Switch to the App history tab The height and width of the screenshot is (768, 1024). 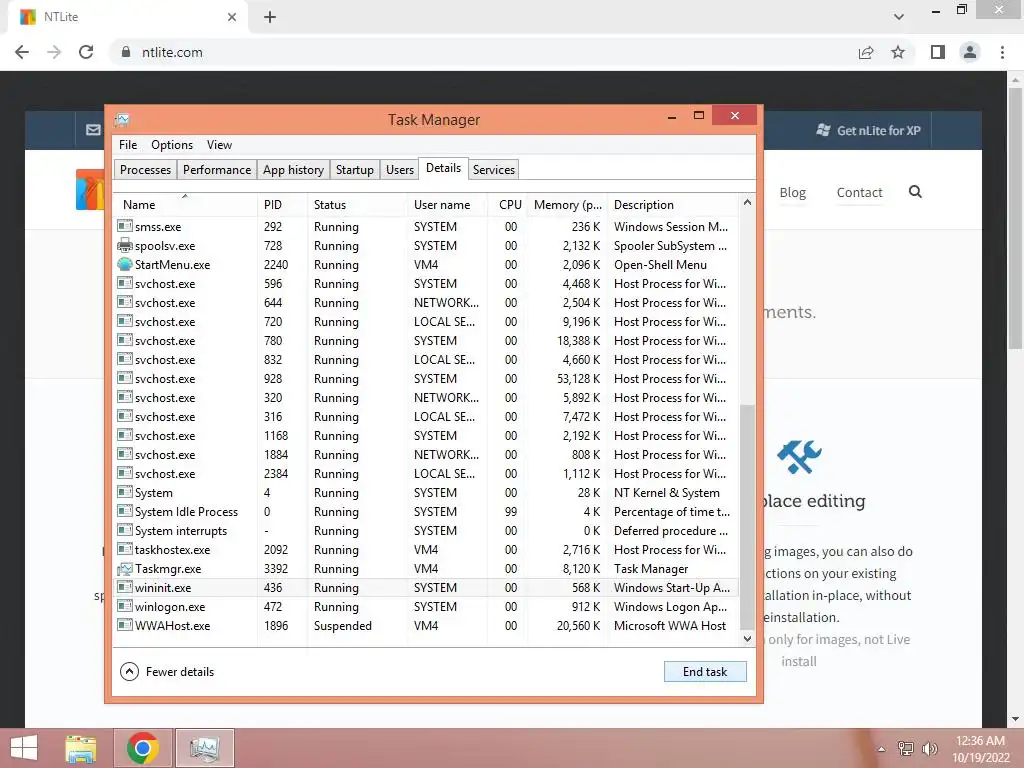pos(293,170)
